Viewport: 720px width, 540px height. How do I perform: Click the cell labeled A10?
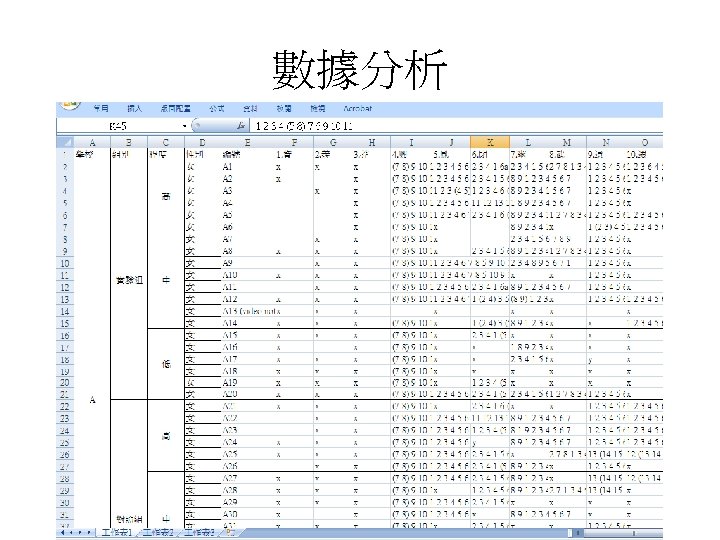(248, 275)
